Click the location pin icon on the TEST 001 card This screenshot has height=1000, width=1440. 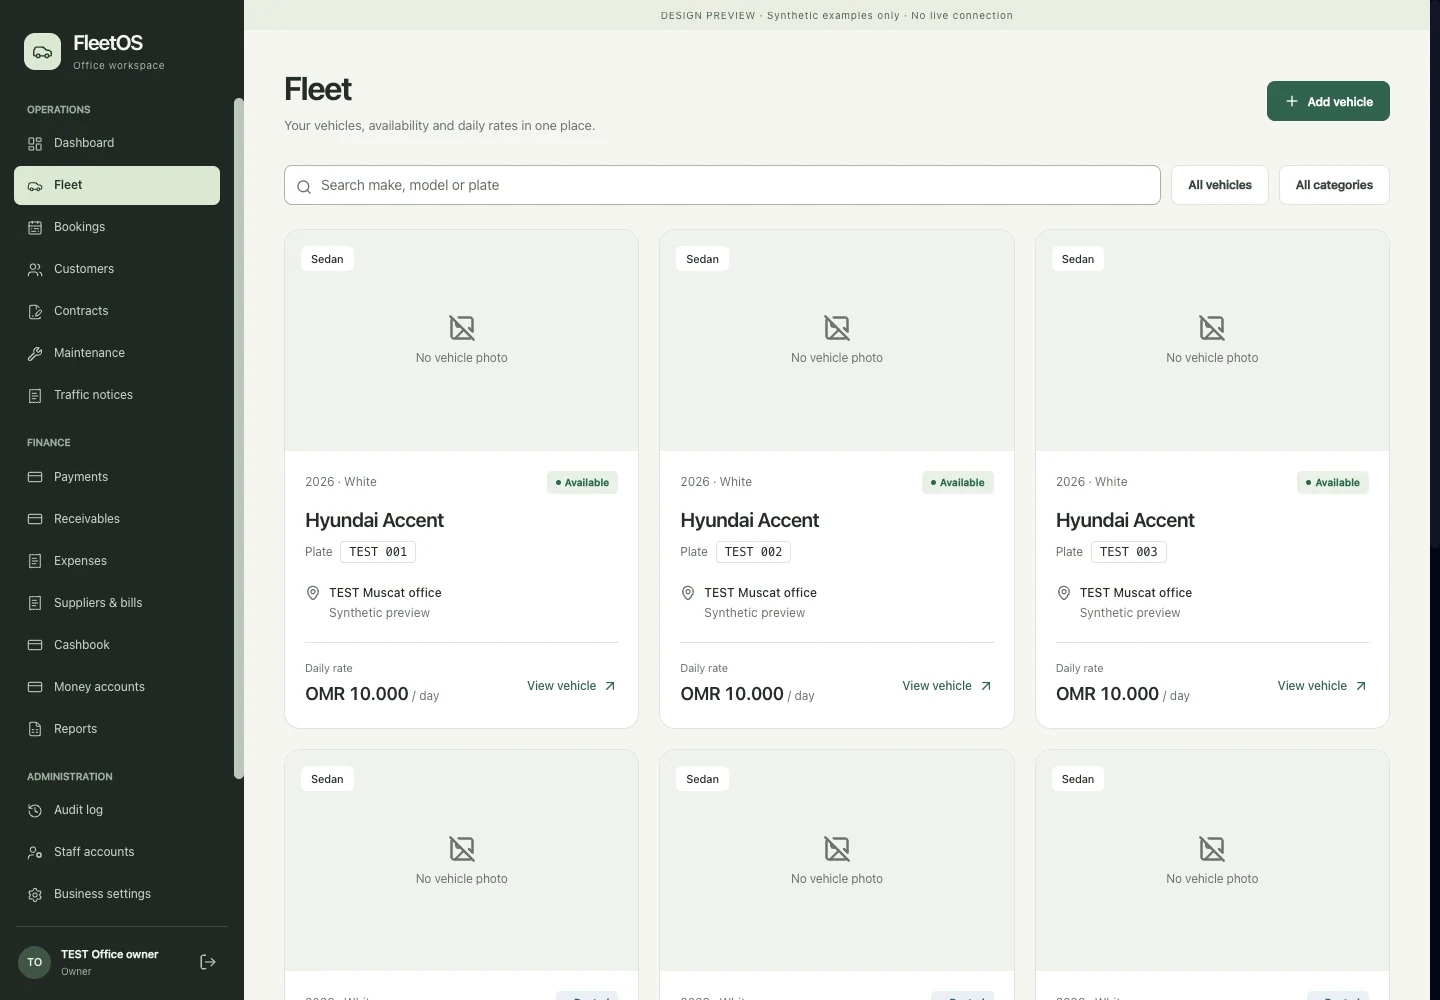pos(313,593)
